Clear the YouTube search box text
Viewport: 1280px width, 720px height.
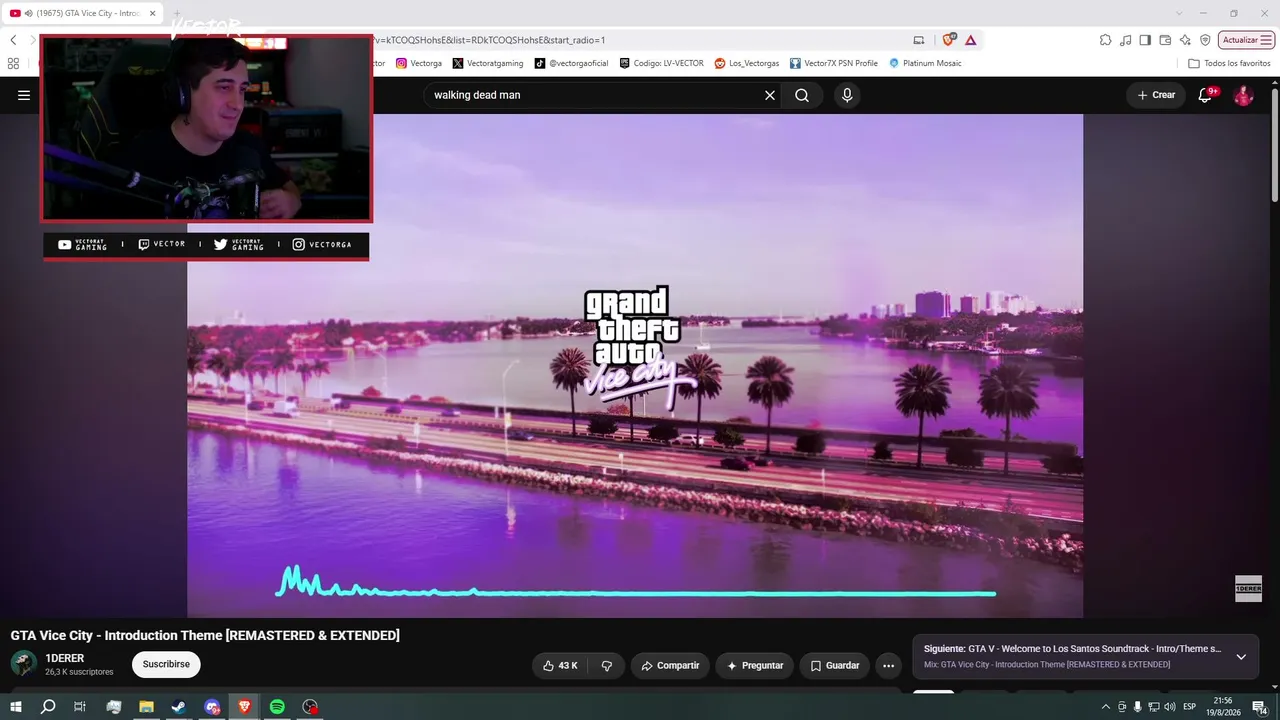click(x=770, y=95)
